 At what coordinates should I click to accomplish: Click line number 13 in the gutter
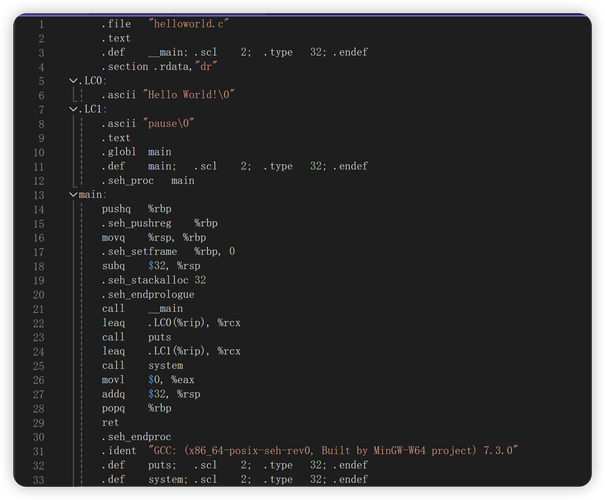click(38, 195)
